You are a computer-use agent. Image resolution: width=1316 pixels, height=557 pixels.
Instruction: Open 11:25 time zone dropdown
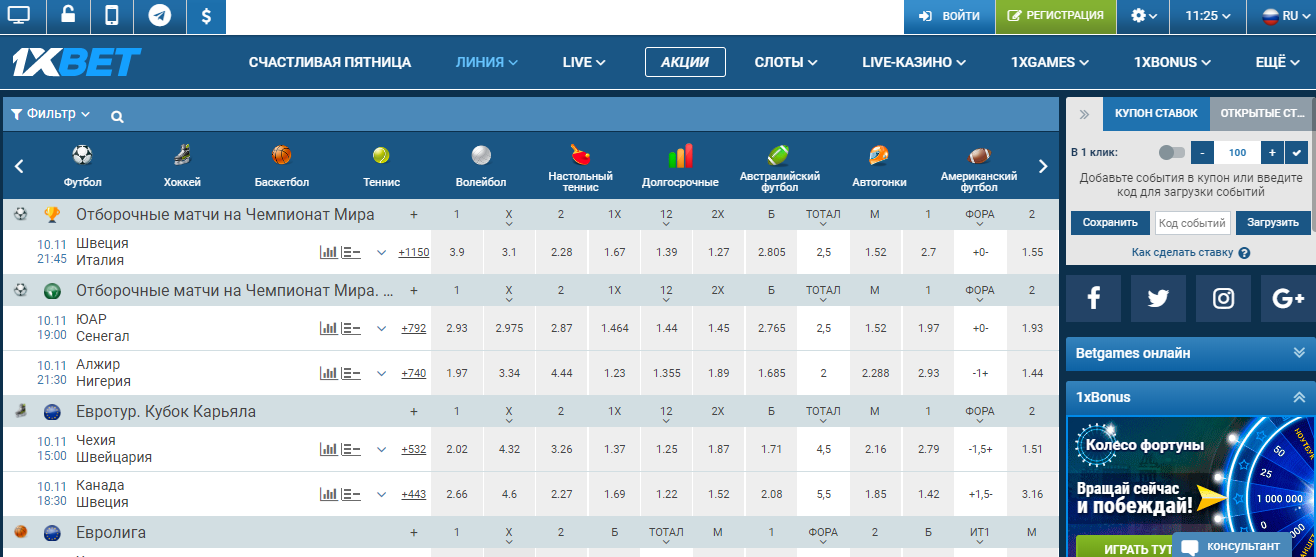coord(1209,16)
